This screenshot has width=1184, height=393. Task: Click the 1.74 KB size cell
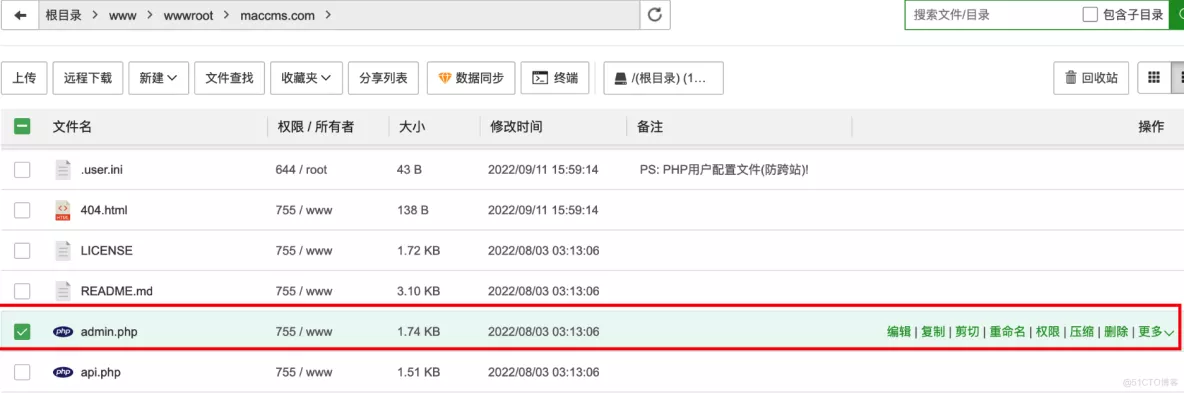pos(418,331)
